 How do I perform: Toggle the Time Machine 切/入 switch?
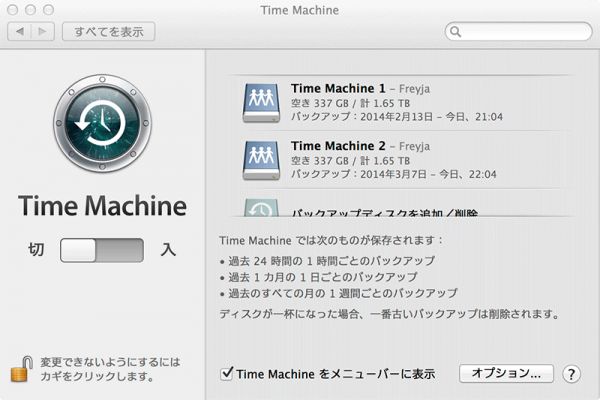click(103, 250)
